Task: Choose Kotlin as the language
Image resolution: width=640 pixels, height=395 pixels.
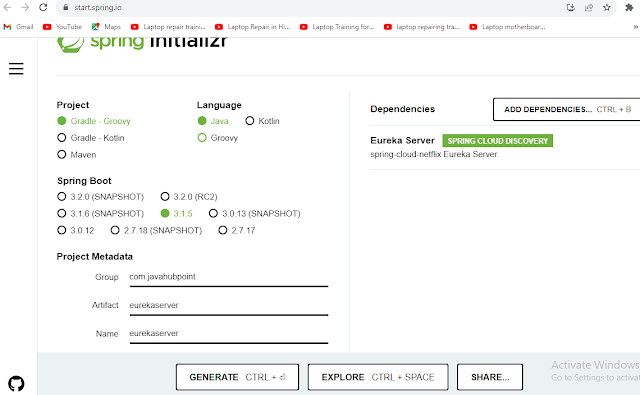Action: tap(262, 121)
